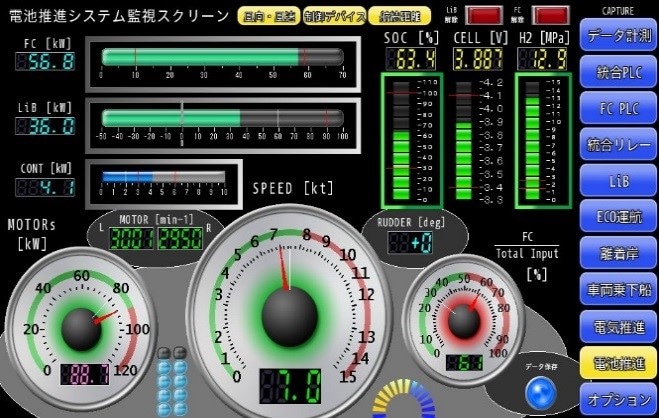Click the FC 解除 red indicator
Image resolution: width=659 pixels, height=418 pixels.
pos(549,15)
